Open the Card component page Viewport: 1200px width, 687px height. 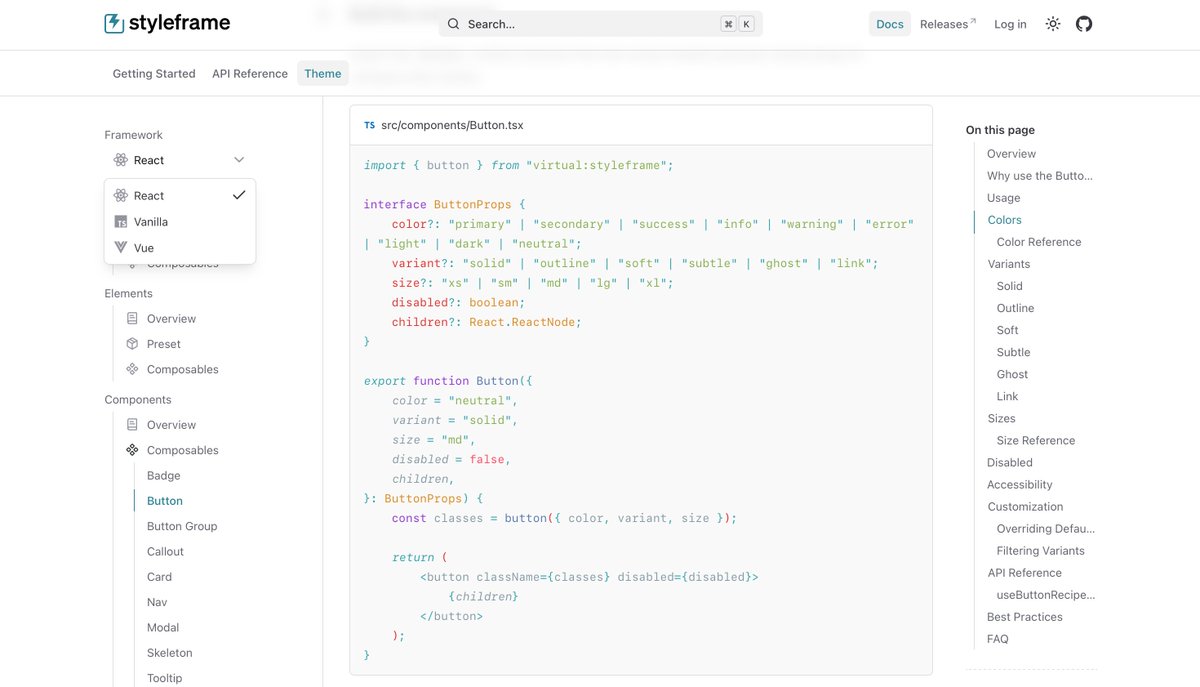[159, 577]
